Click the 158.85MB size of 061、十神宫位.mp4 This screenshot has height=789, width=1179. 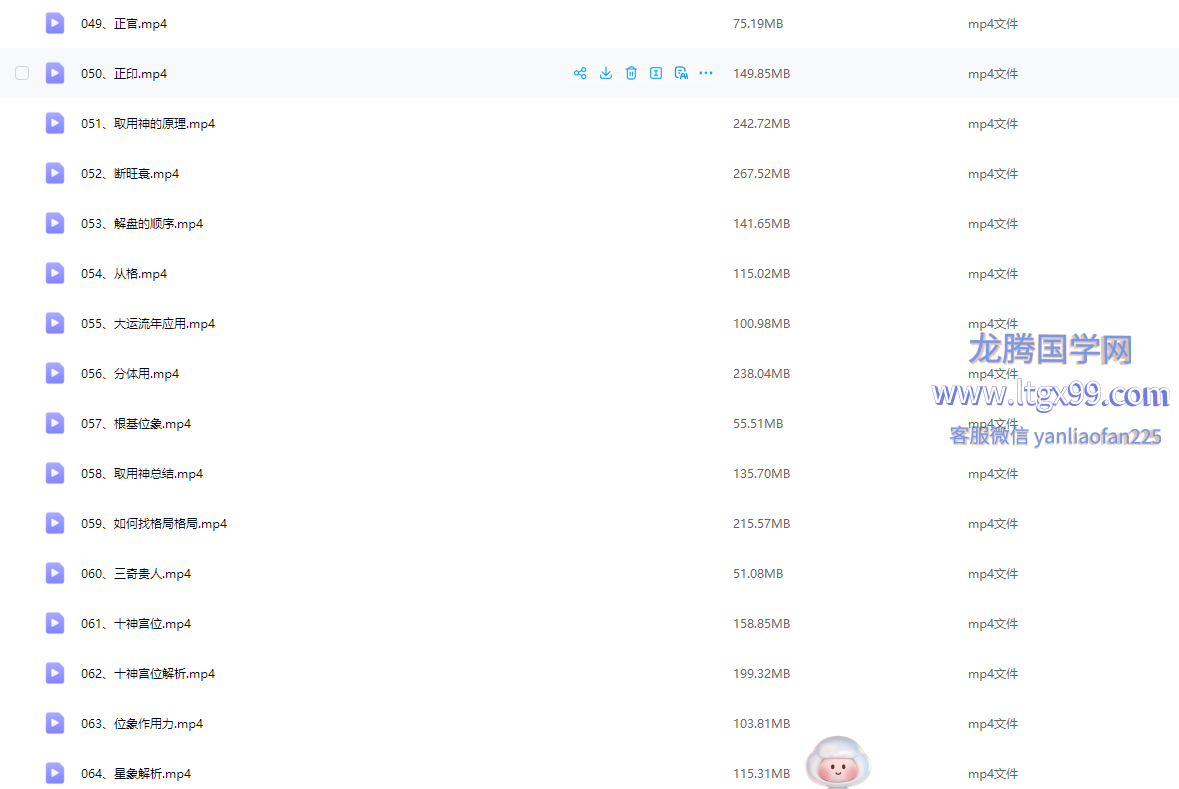(761, 624)
